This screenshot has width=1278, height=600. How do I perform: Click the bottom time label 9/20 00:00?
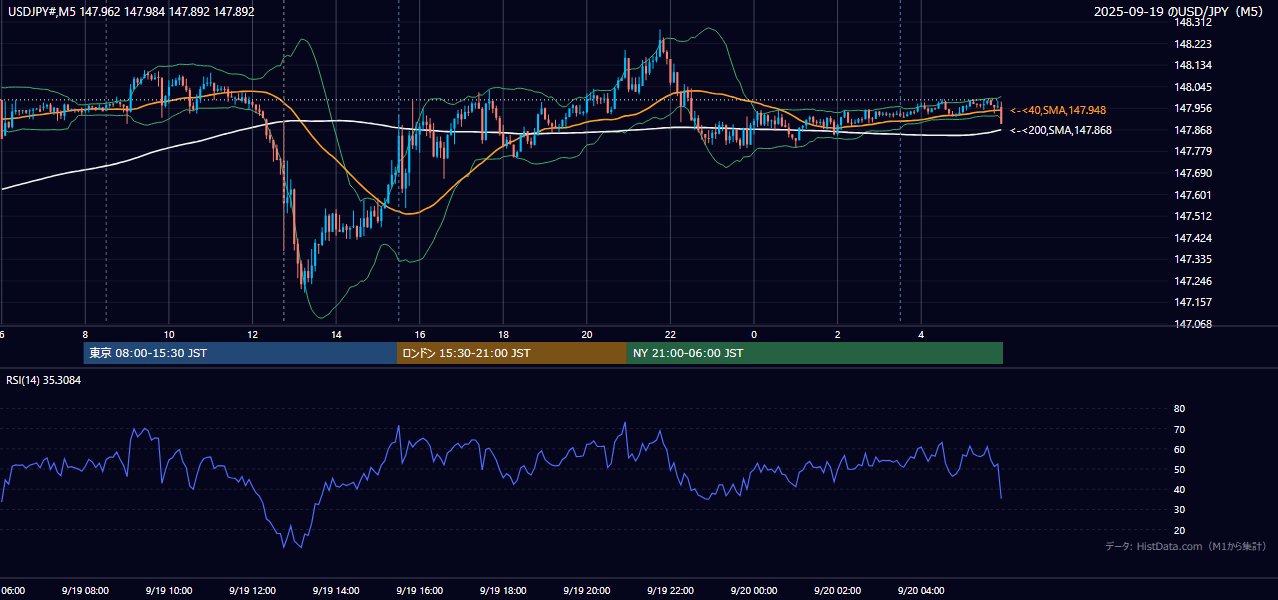(x=753, y=591)
